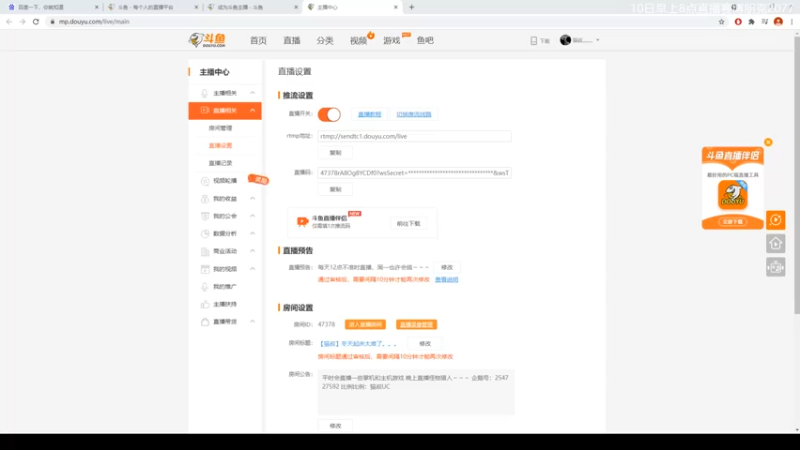Viewport: 800px width, 450px height.
Task: Expand the 商业活动 section chevron
Action: click(x=253, y=251)
